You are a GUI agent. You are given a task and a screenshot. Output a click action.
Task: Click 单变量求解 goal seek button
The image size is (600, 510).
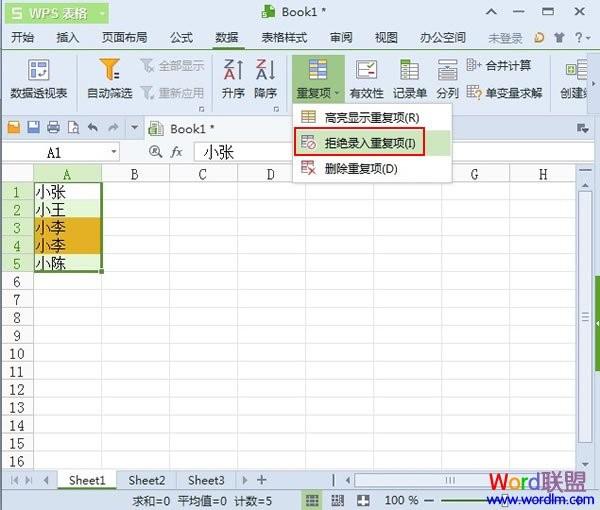pyautogui.click(x=505, y=93)
